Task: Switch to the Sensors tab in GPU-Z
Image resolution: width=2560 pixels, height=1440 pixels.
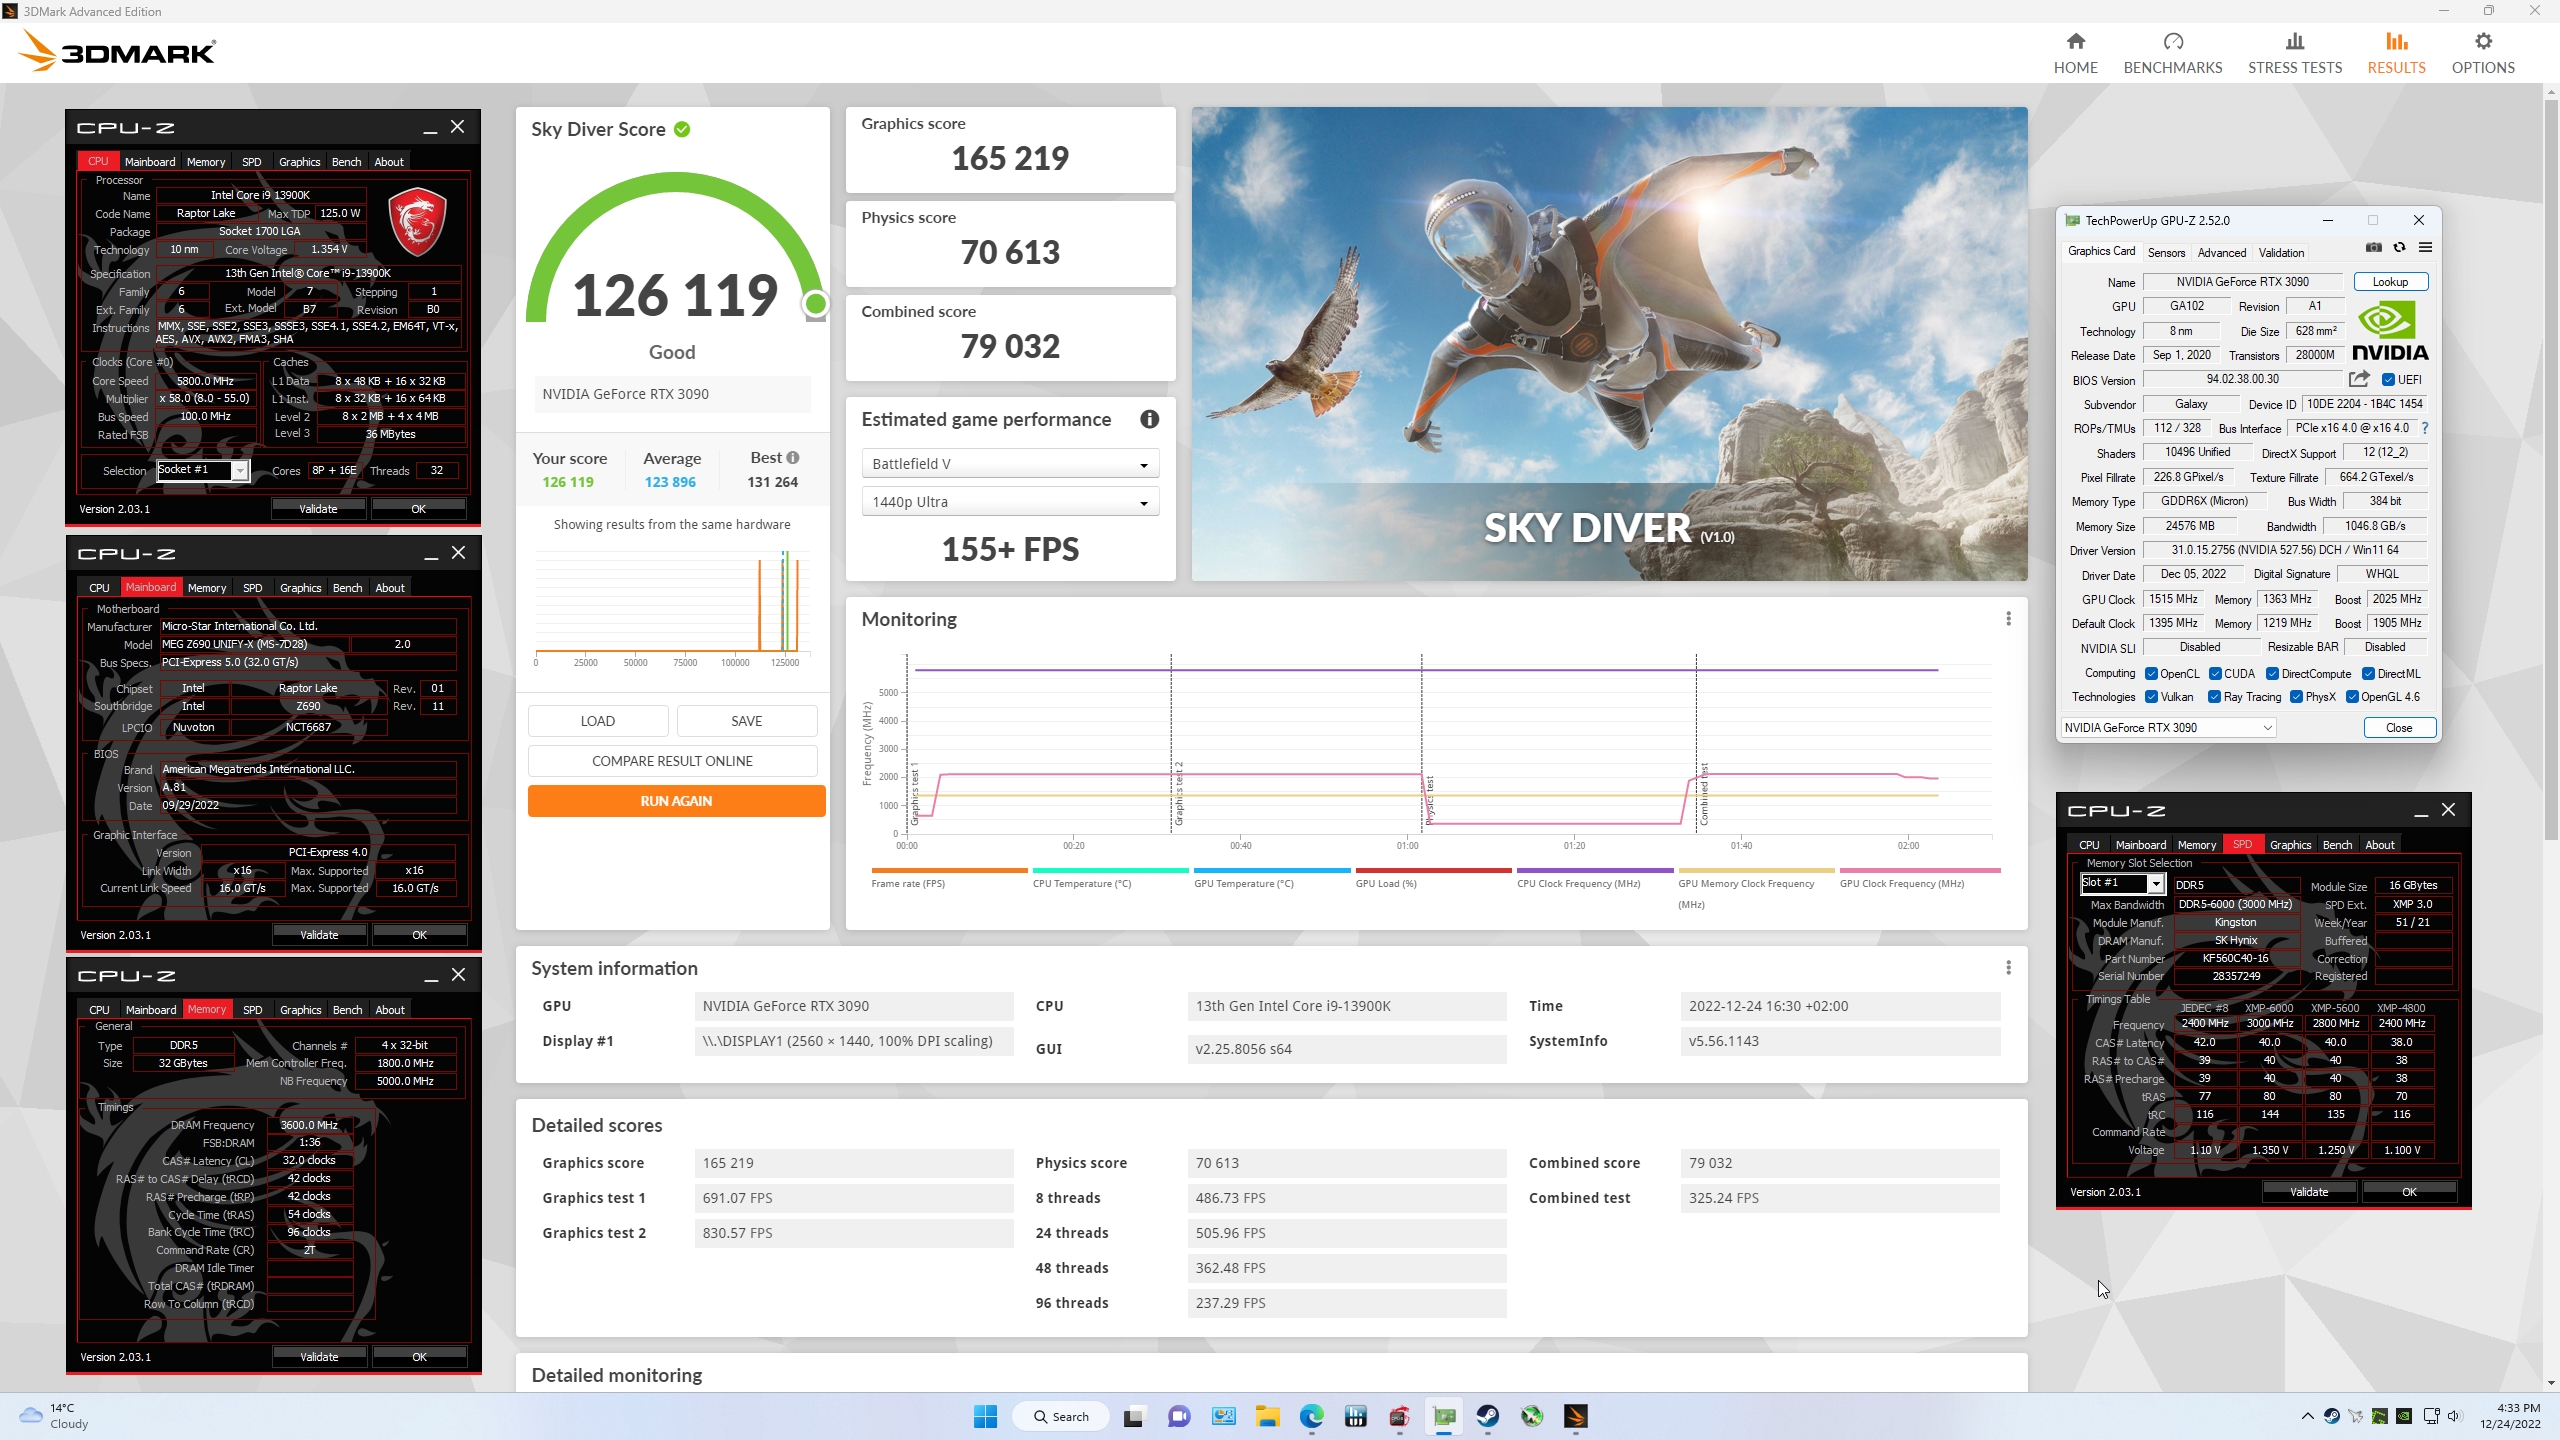Action: (2166, 253)
